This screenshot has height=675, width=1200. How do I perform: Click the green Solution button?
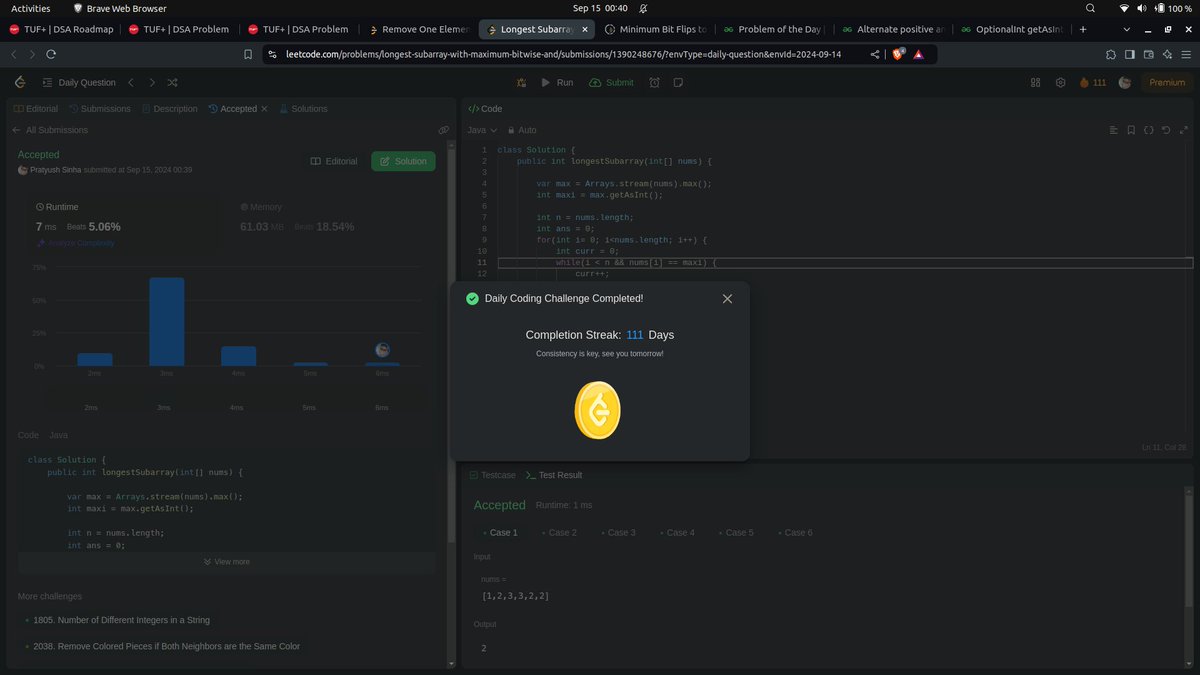403,161
